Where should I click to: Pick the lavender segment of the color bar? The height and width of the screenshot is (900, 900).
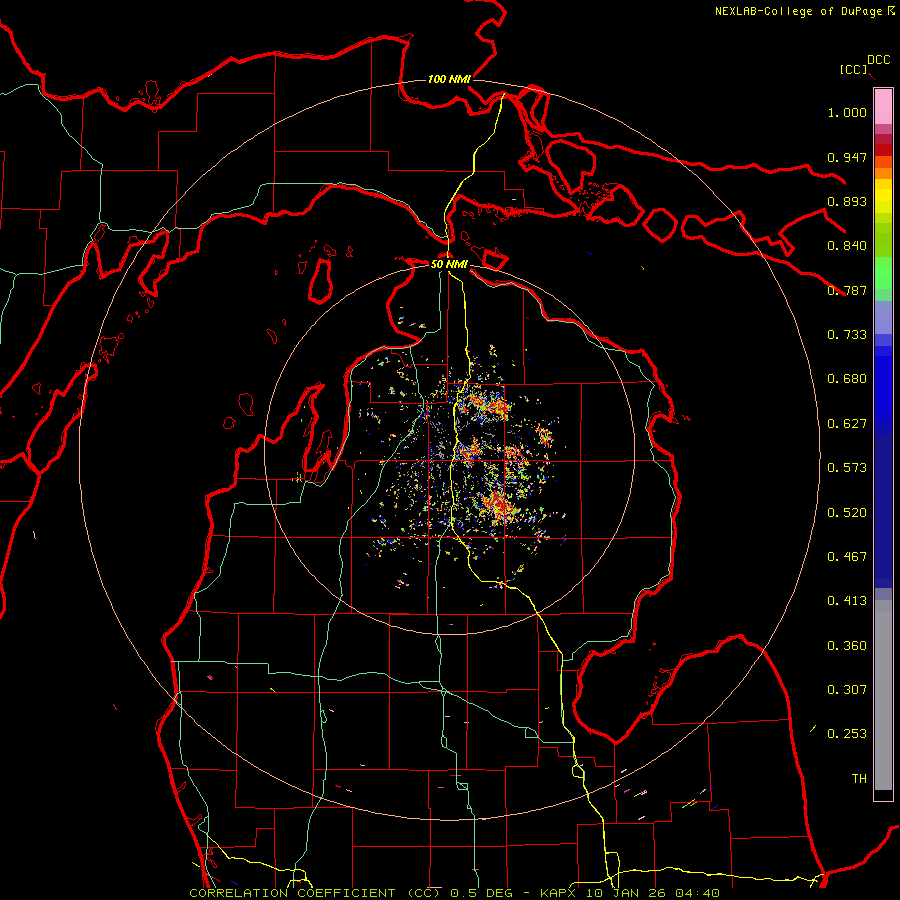pyautogui.click(x=883, y=317)
